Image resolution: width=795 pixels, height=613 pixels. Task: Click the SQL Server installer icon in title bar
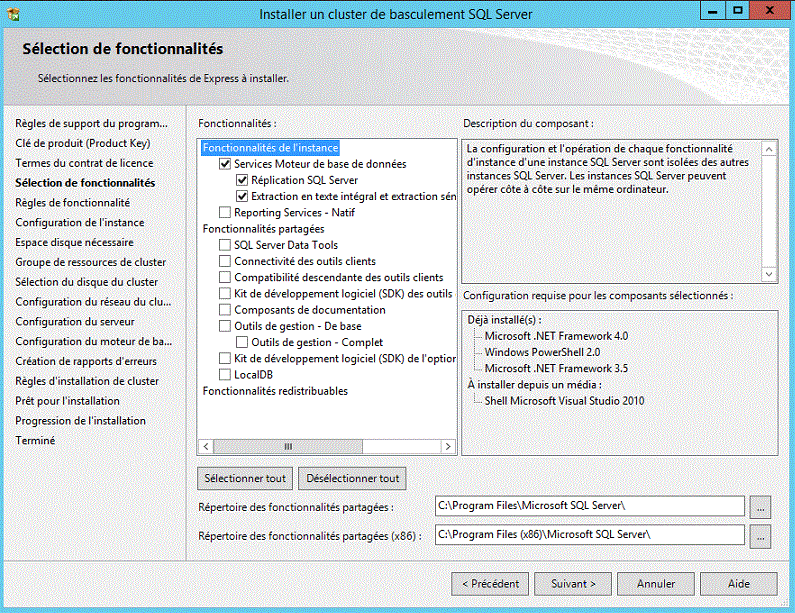point(14,14)
